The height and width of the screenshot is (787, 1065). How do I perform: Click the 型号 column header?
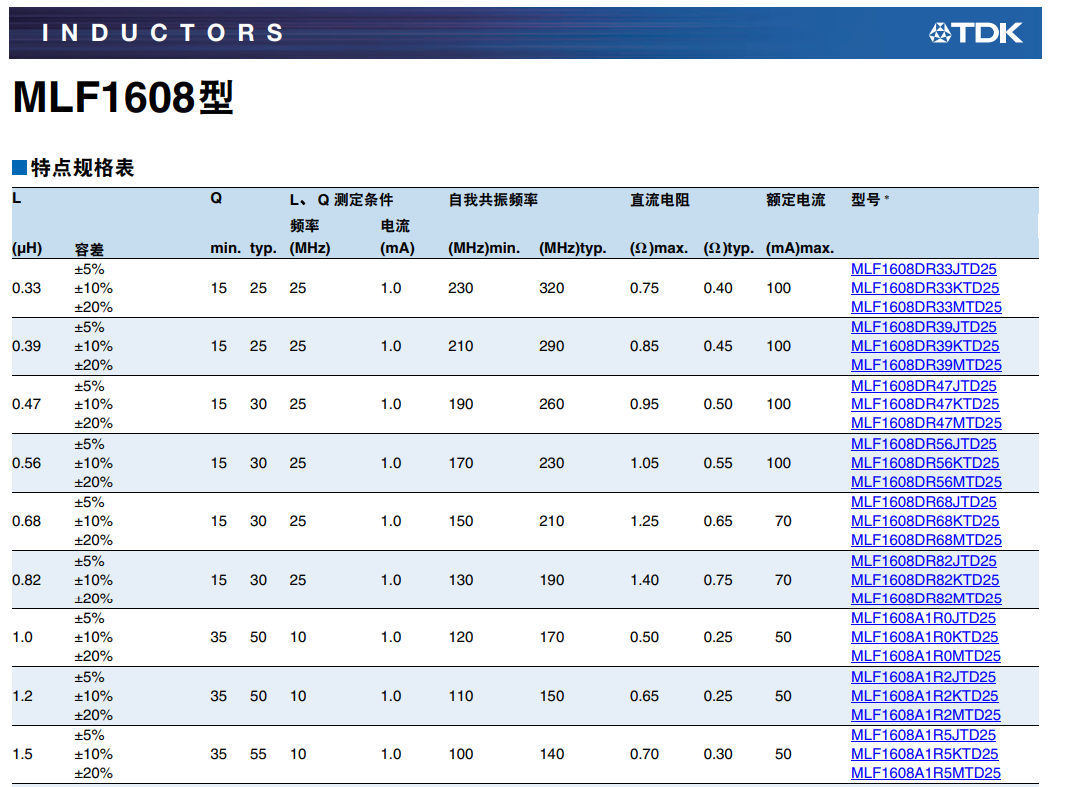tap(865, 200)
